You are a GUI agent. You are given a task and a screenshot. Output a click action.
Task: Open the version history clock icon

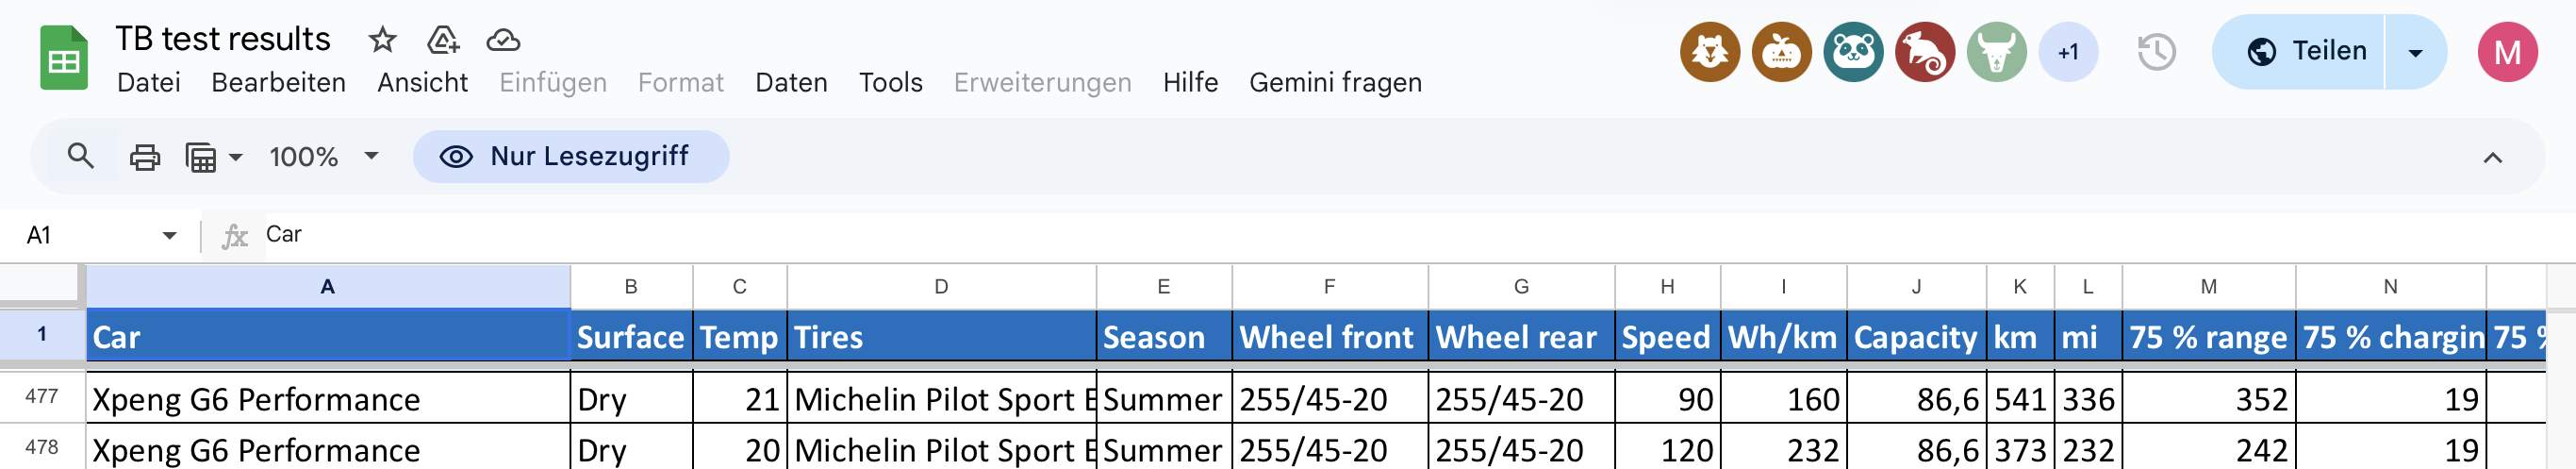(x=2156, y=52)
